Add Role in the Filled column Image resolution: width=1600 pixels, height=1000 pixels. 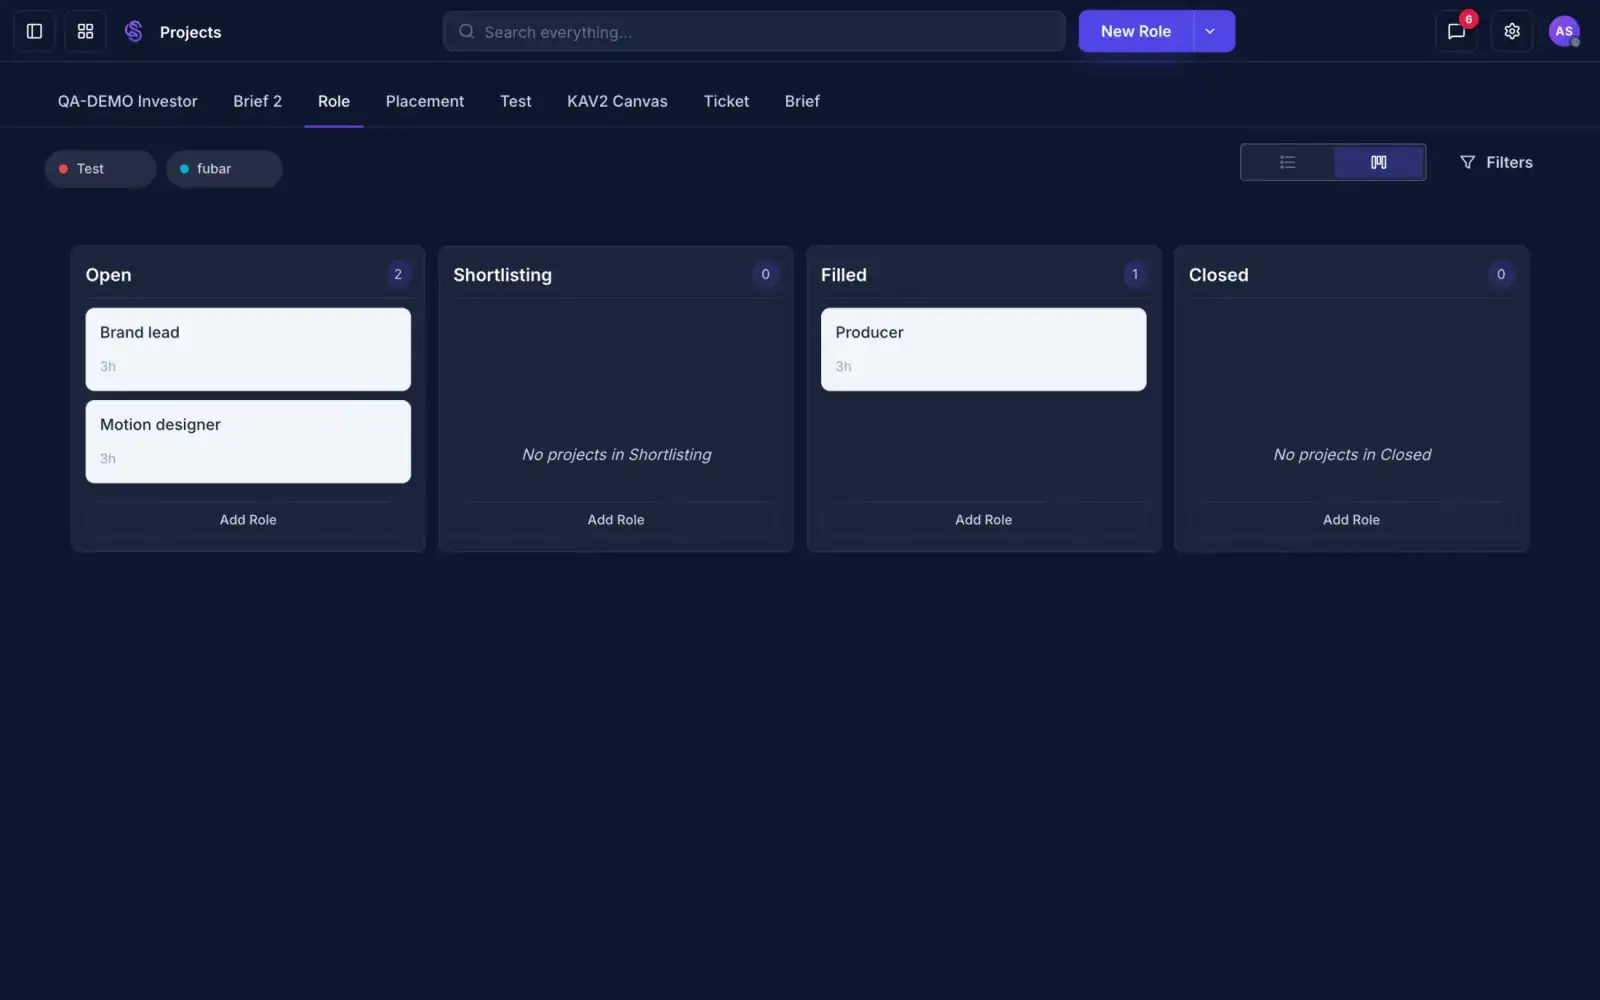pos(984,520)
